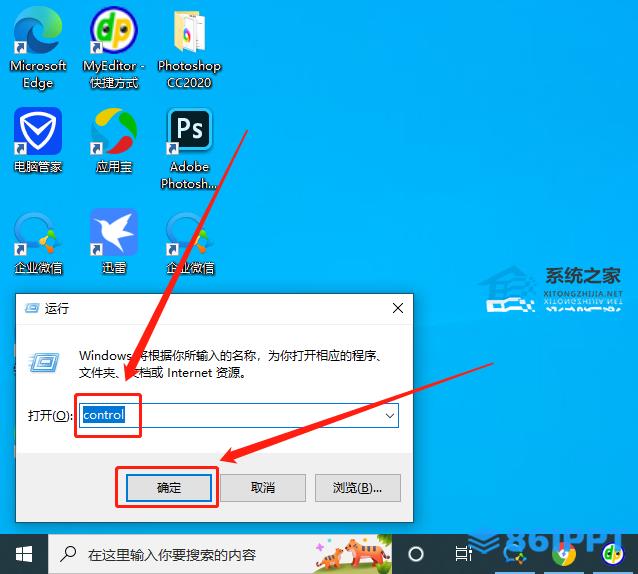Click the 浏览(B)... button
638x574 pixels.
357,487
